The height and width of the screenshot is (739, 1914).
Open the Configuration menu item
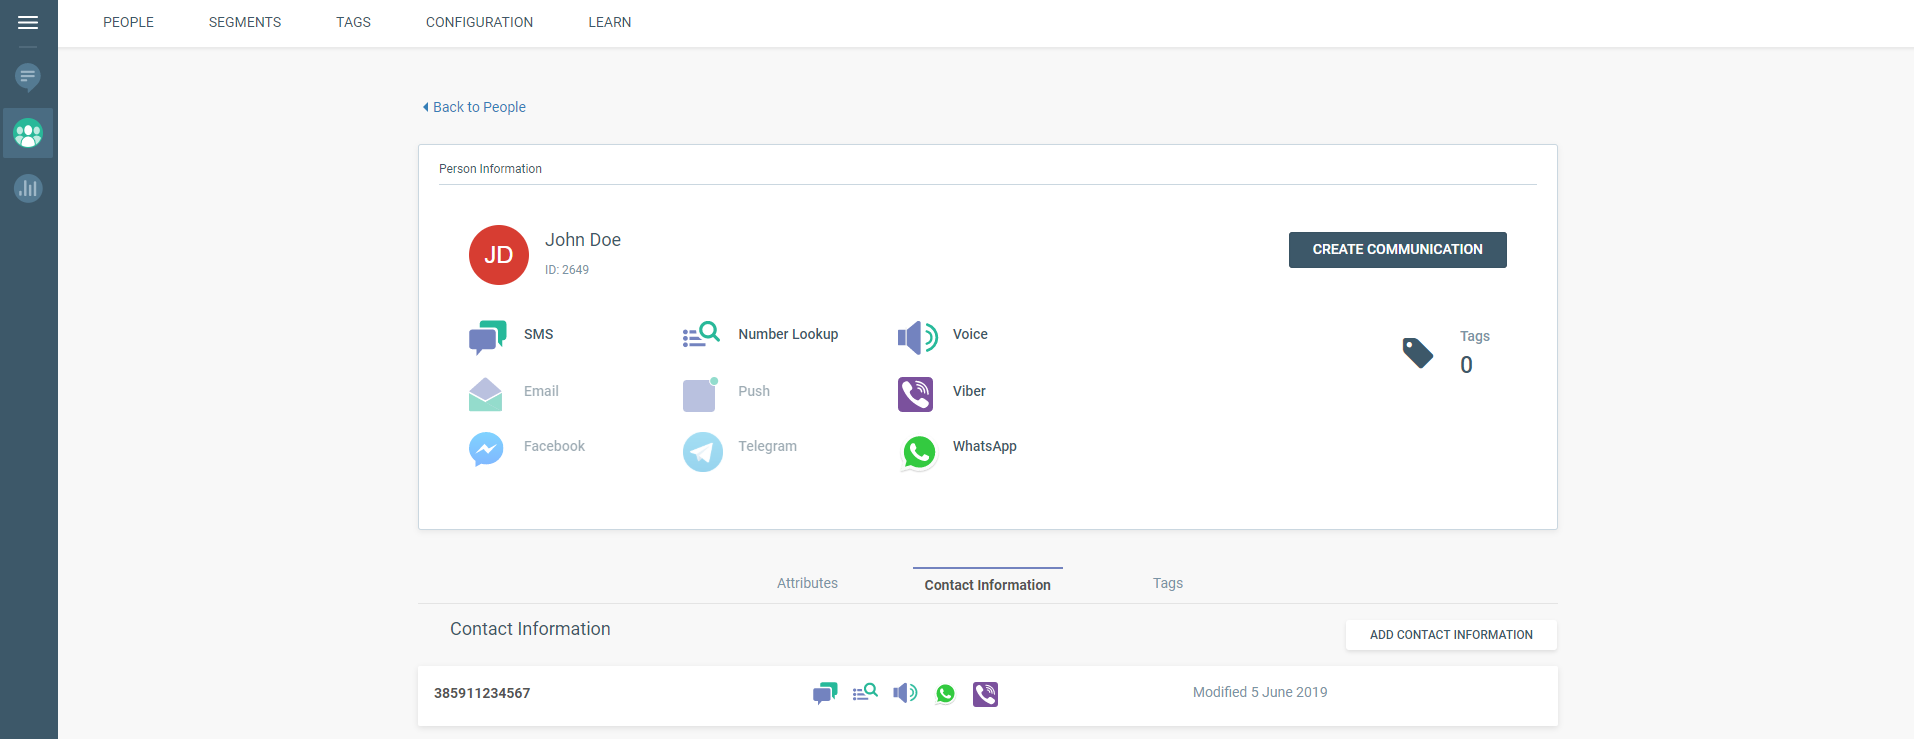click(479, 22)
